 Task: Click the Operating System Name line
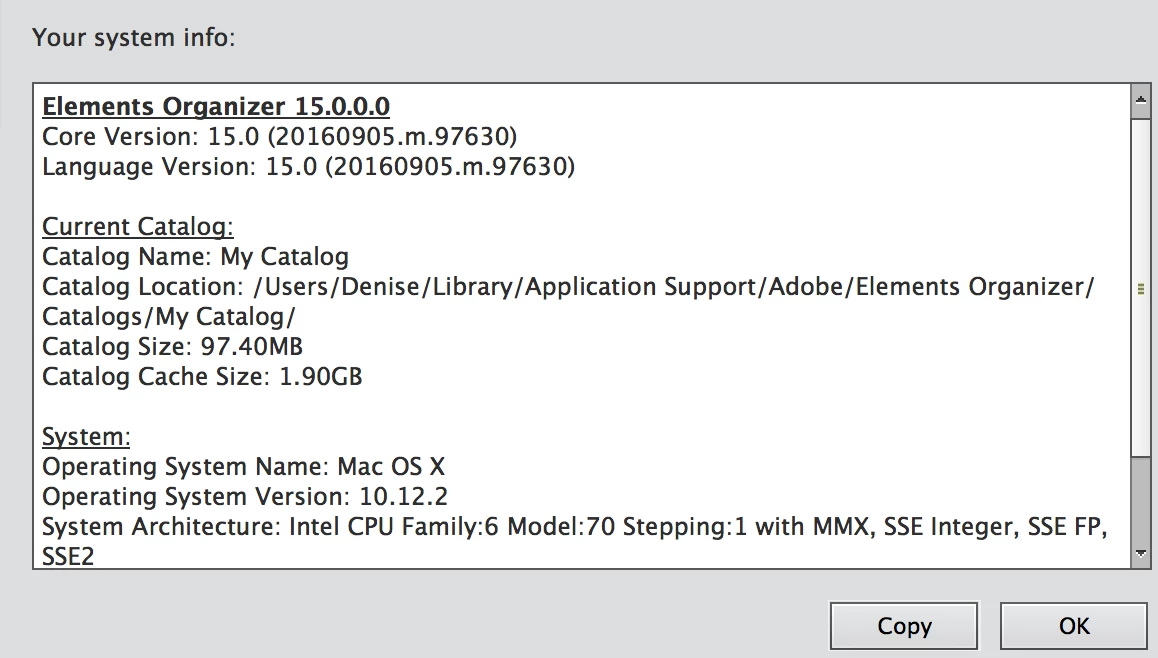pos(243,467)
